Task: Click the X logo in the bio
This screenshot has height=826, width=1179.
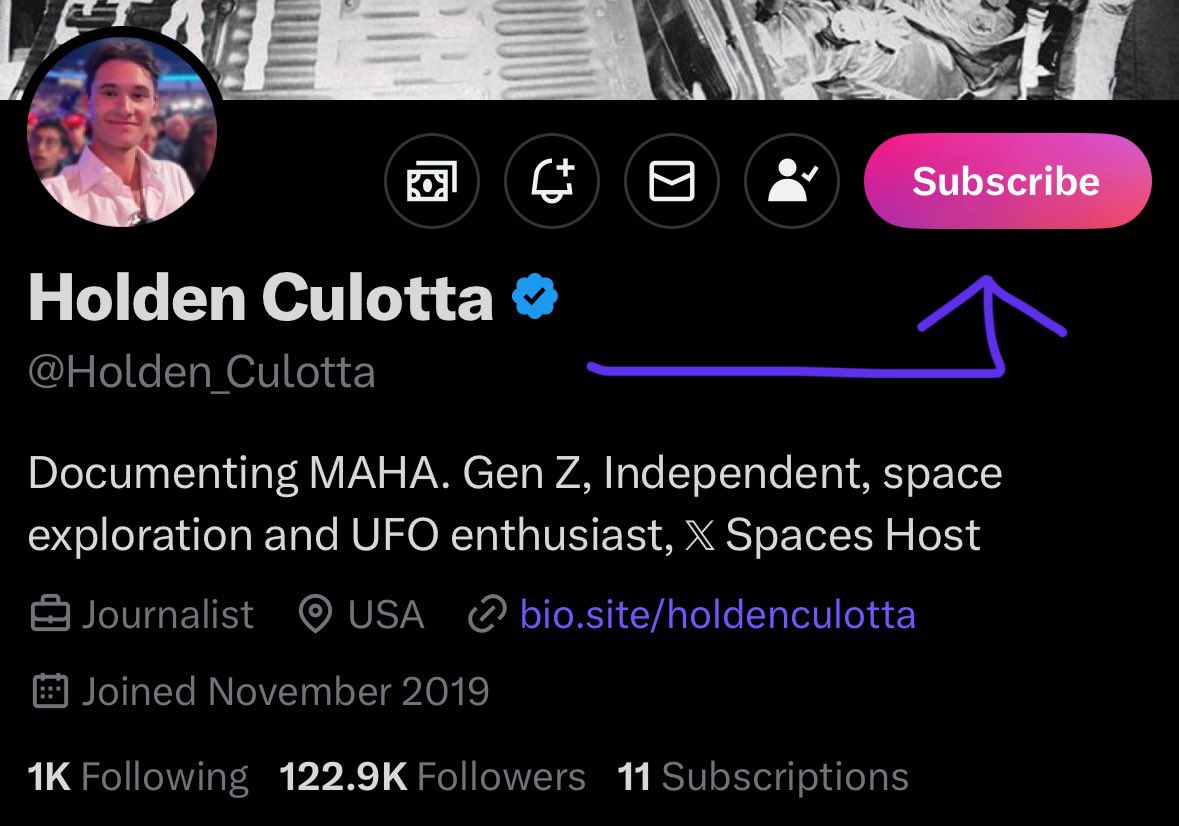Action: coord(697,537)
